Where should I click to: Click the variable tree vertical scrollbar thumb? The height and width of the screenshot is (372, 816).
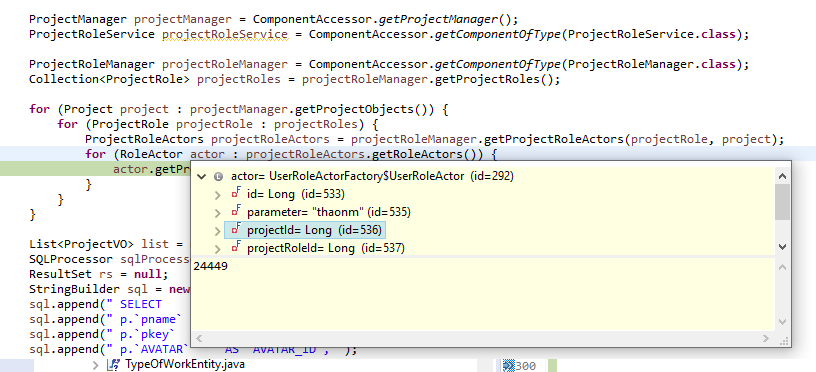tap(782, 201)
